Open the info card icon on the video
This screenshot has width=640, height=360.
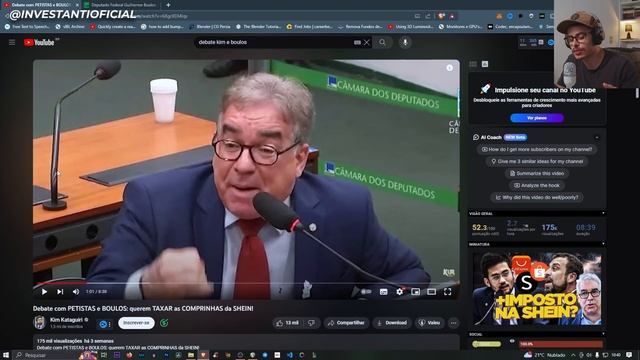[x=449, y=68]
